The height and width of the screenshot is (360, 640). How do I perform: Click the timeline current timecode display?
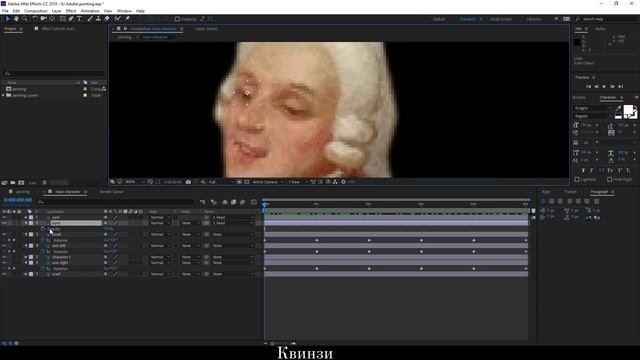tap(18, 200)
